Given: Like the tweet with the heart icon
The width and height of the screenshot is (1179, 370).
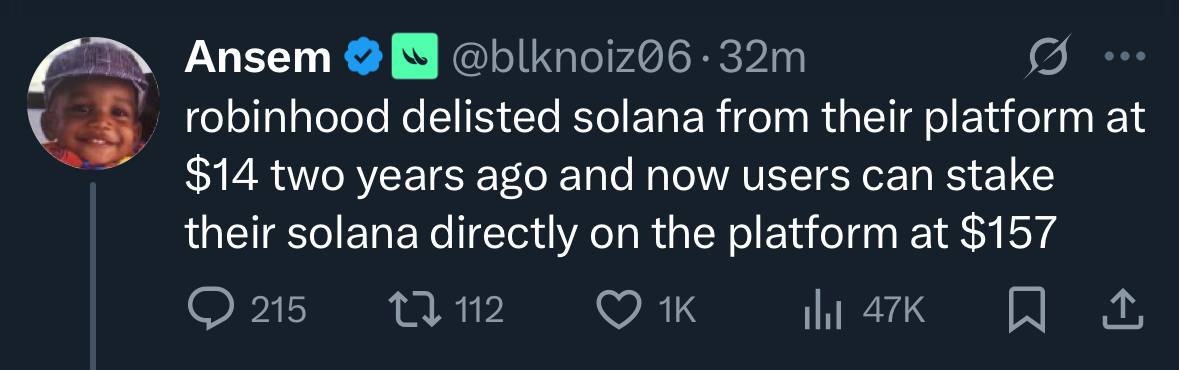Looking at the screenshot, I should click(x=617, y=310).
